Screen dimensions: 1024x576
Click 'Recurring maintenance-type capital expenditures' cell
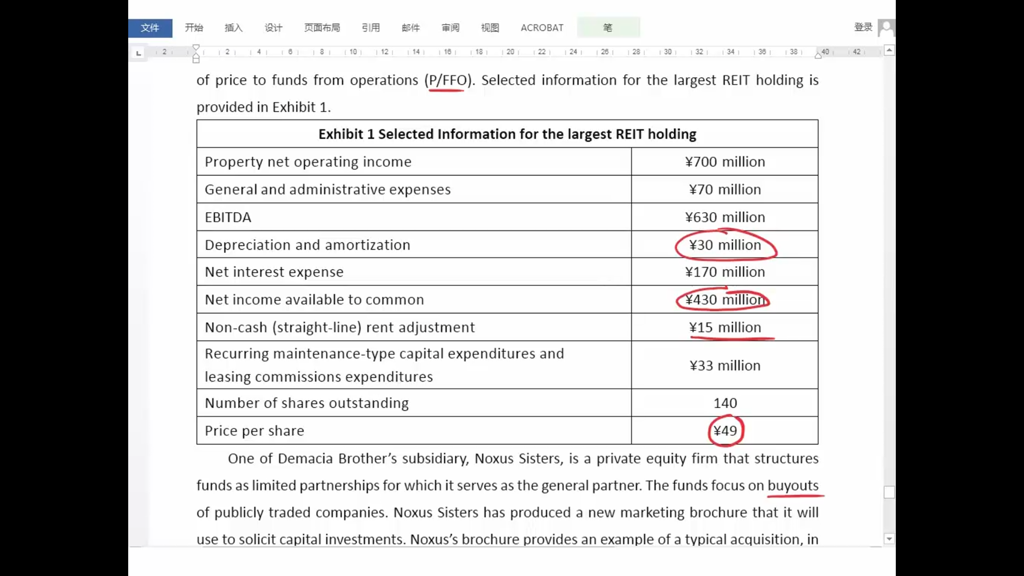click(414, 365)
